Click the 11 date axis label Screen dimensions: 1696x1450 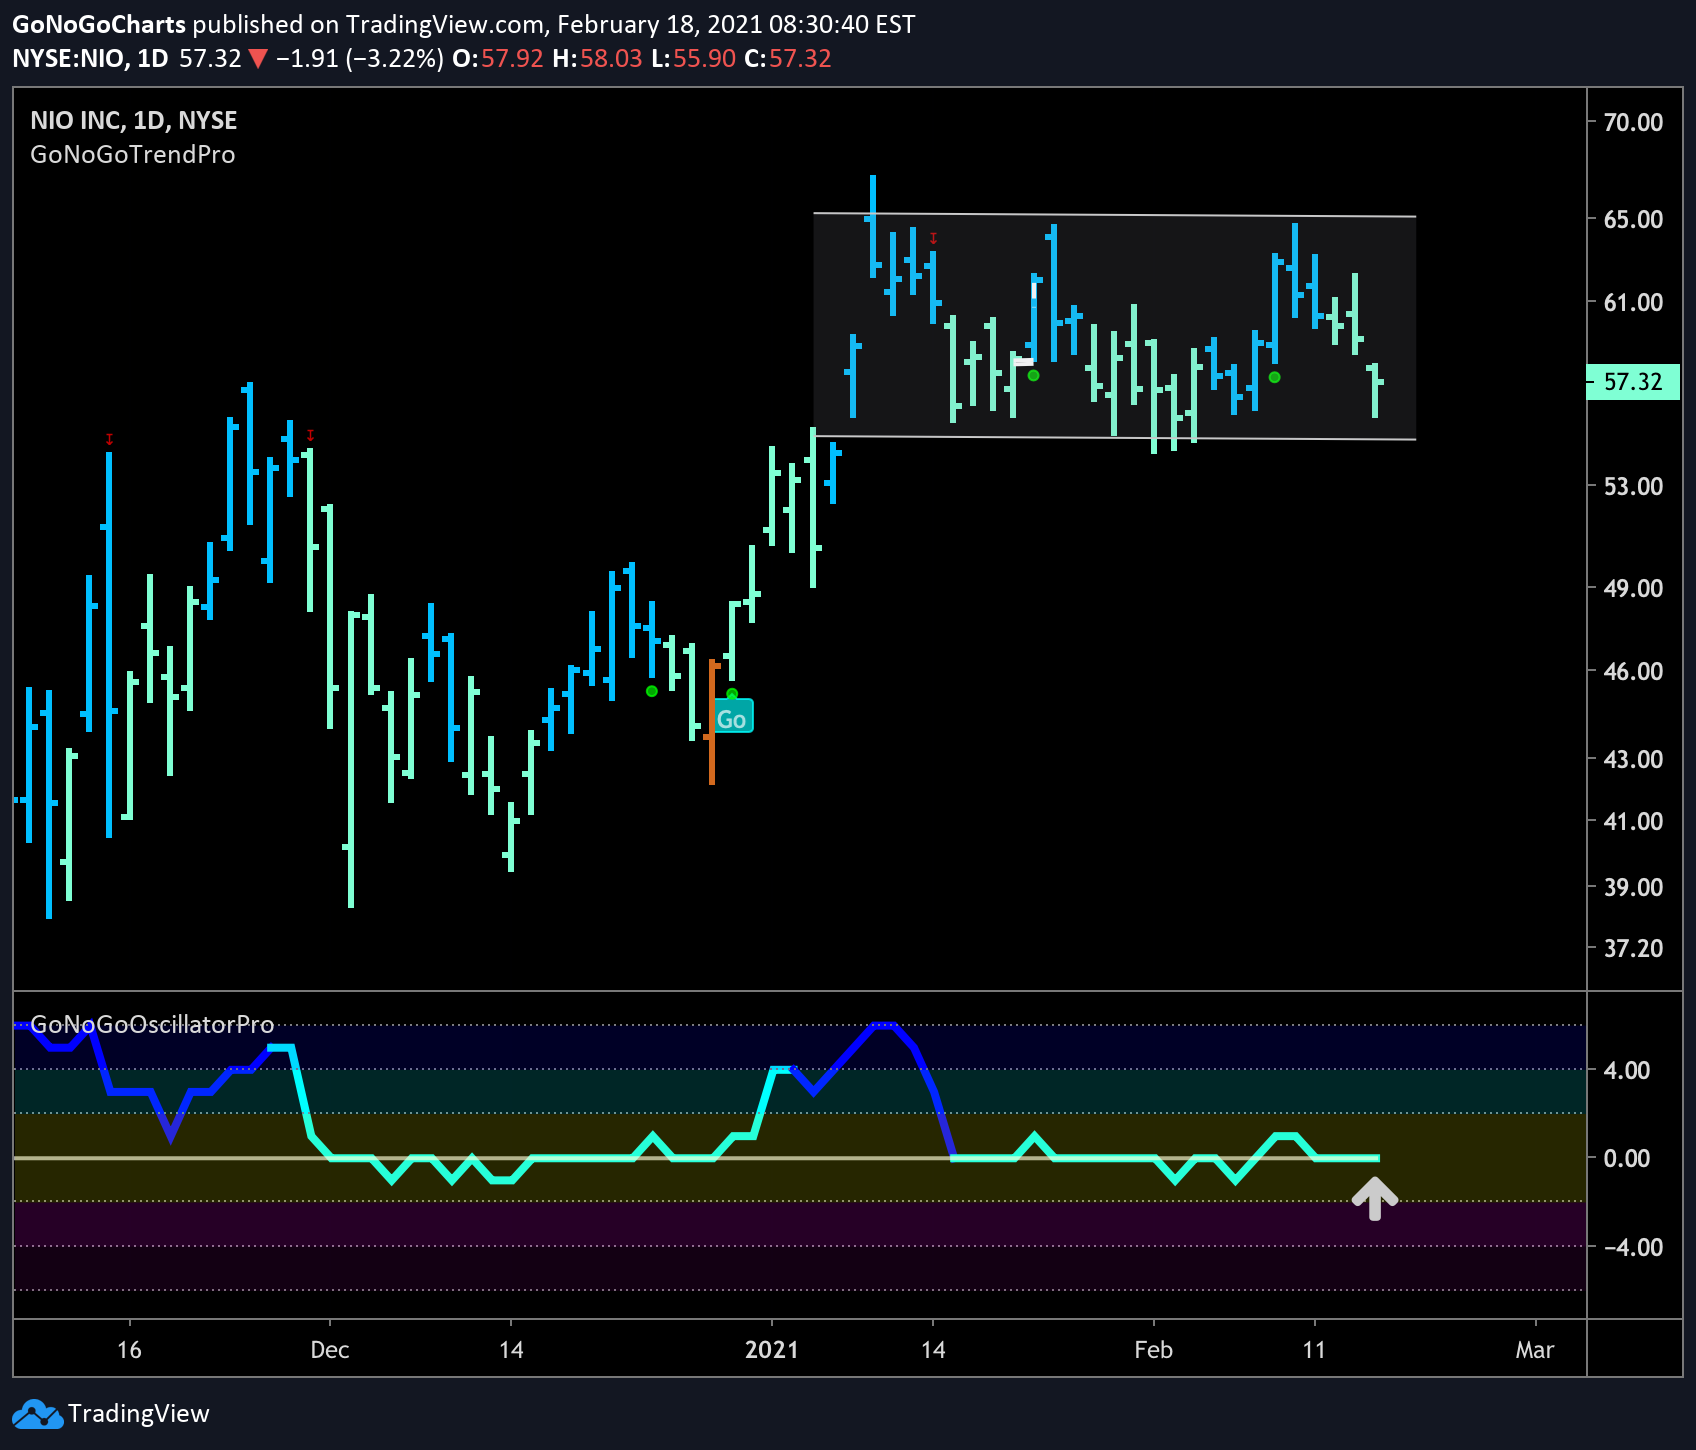tap(1314, 1351)
